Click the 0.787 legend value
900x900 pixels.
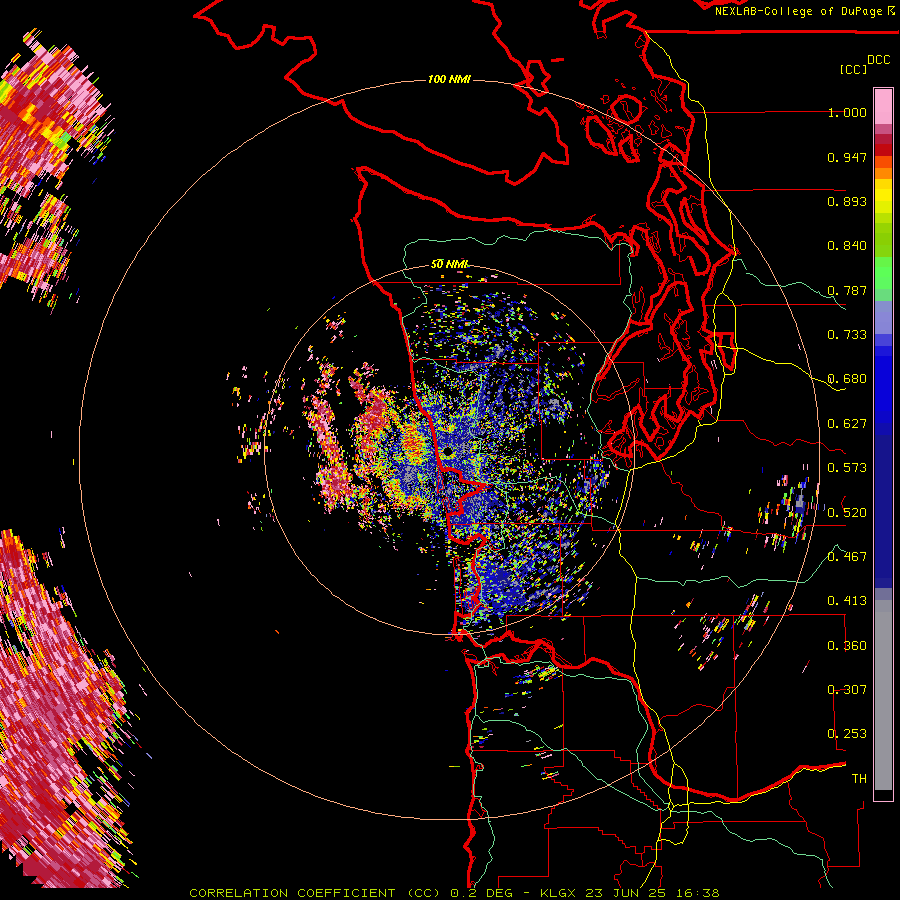847,290
